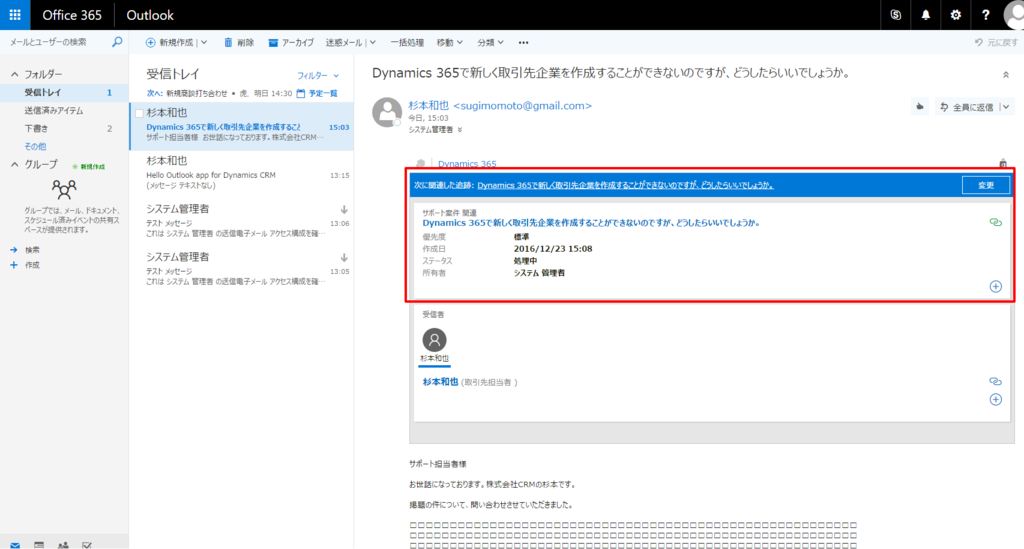Click like thumbs-up icon
This screenshot has height=549, width=1024.
(x=920, y=106)
